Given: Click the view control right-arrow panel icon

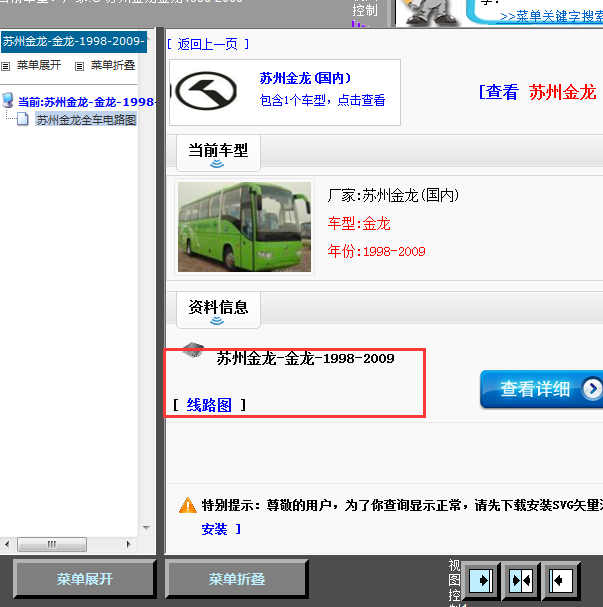Looking at the screenshot, I should [481, 580].
